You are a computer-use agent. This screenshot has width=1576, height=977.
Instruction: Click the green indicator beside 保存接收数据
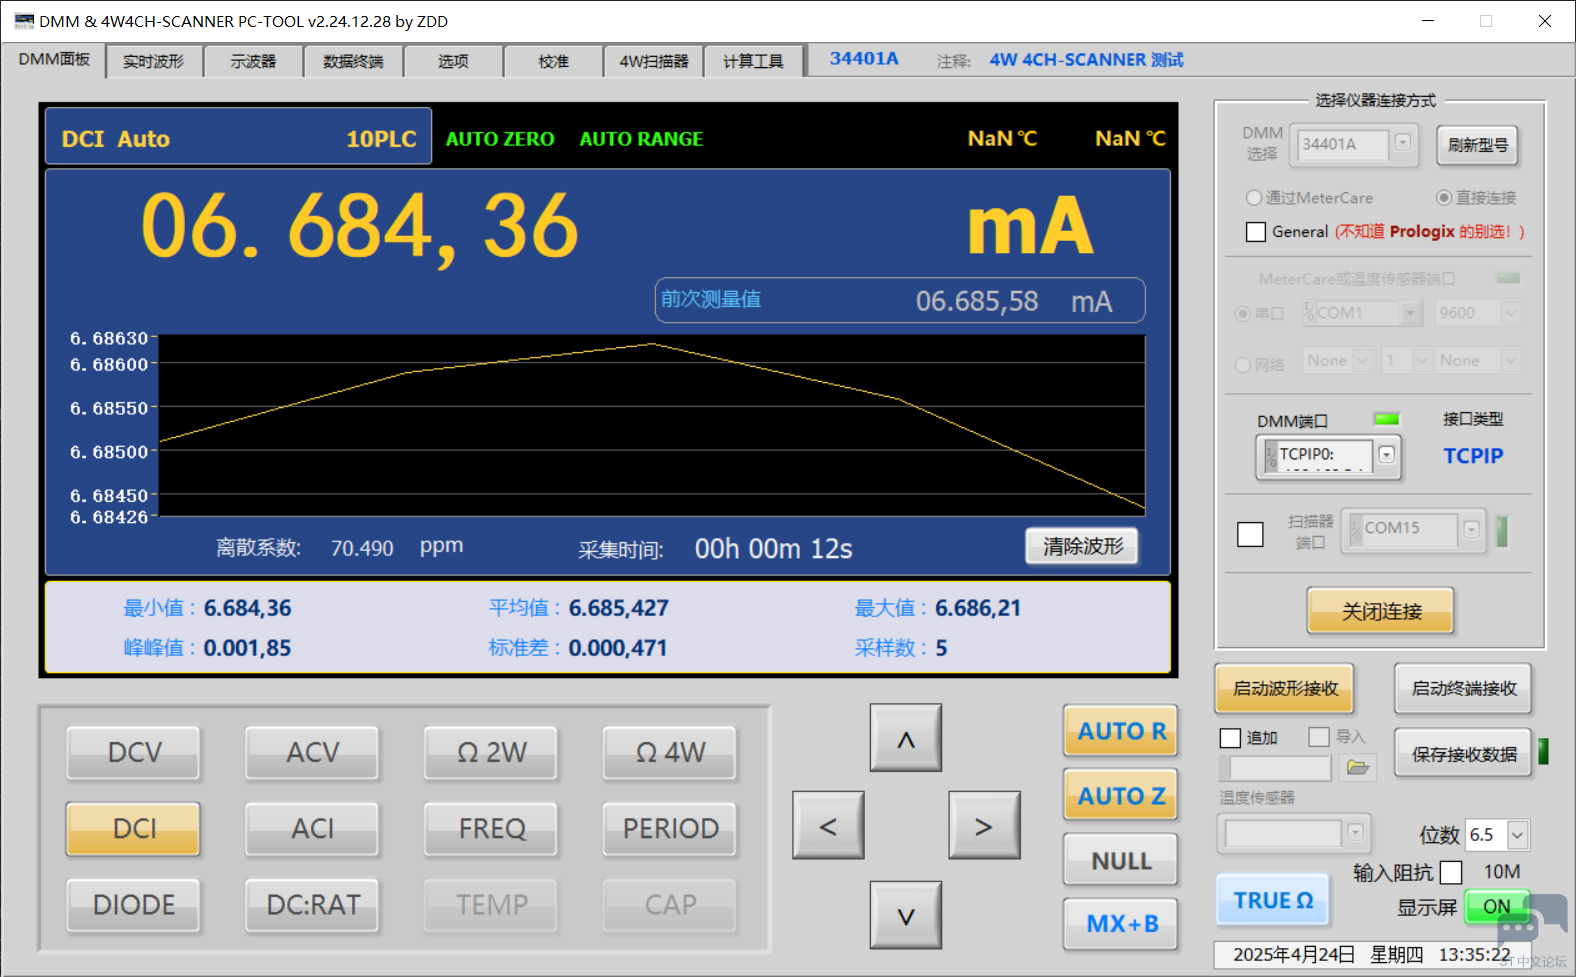tap(1543, 752)
